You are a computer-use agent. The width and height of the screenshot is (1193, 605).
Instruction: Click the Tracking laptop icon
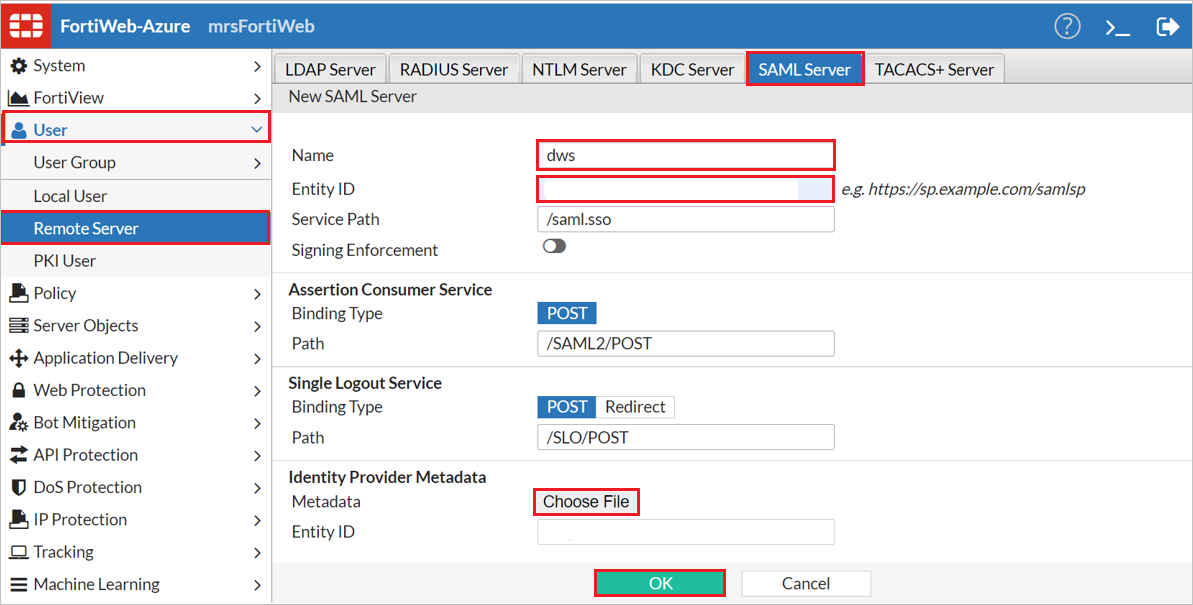(19, 552)
